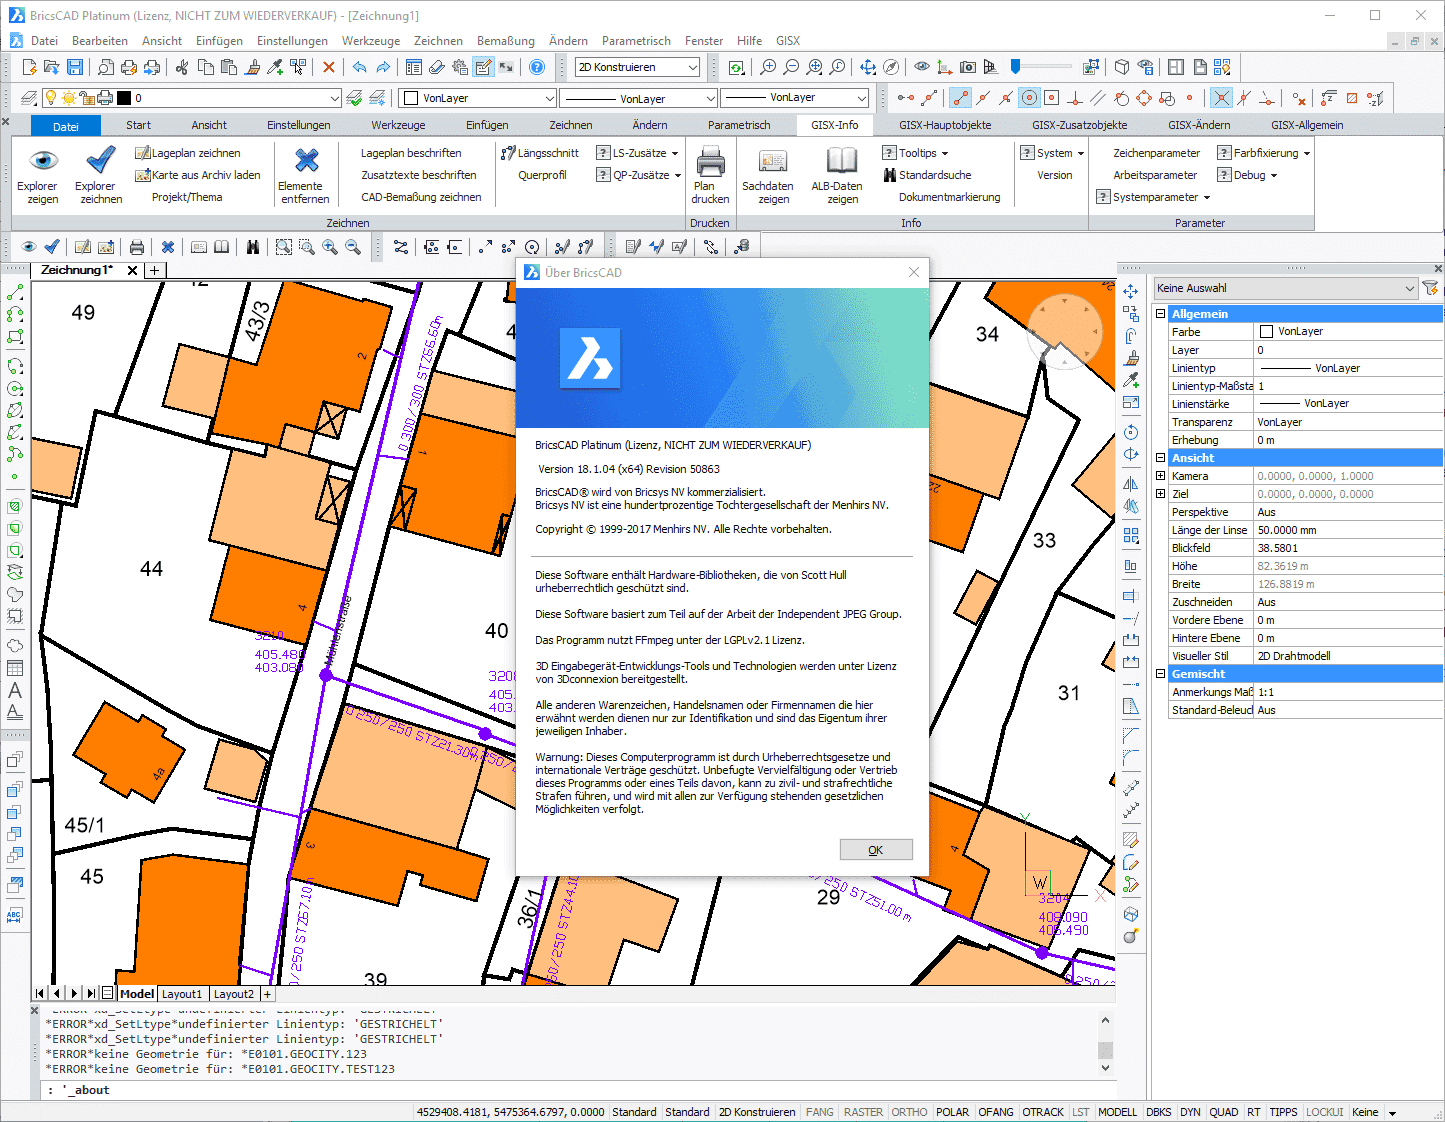Screen dimensions: 1445x1122
Task: Expand the Kamera property row
Action: 1160,476
